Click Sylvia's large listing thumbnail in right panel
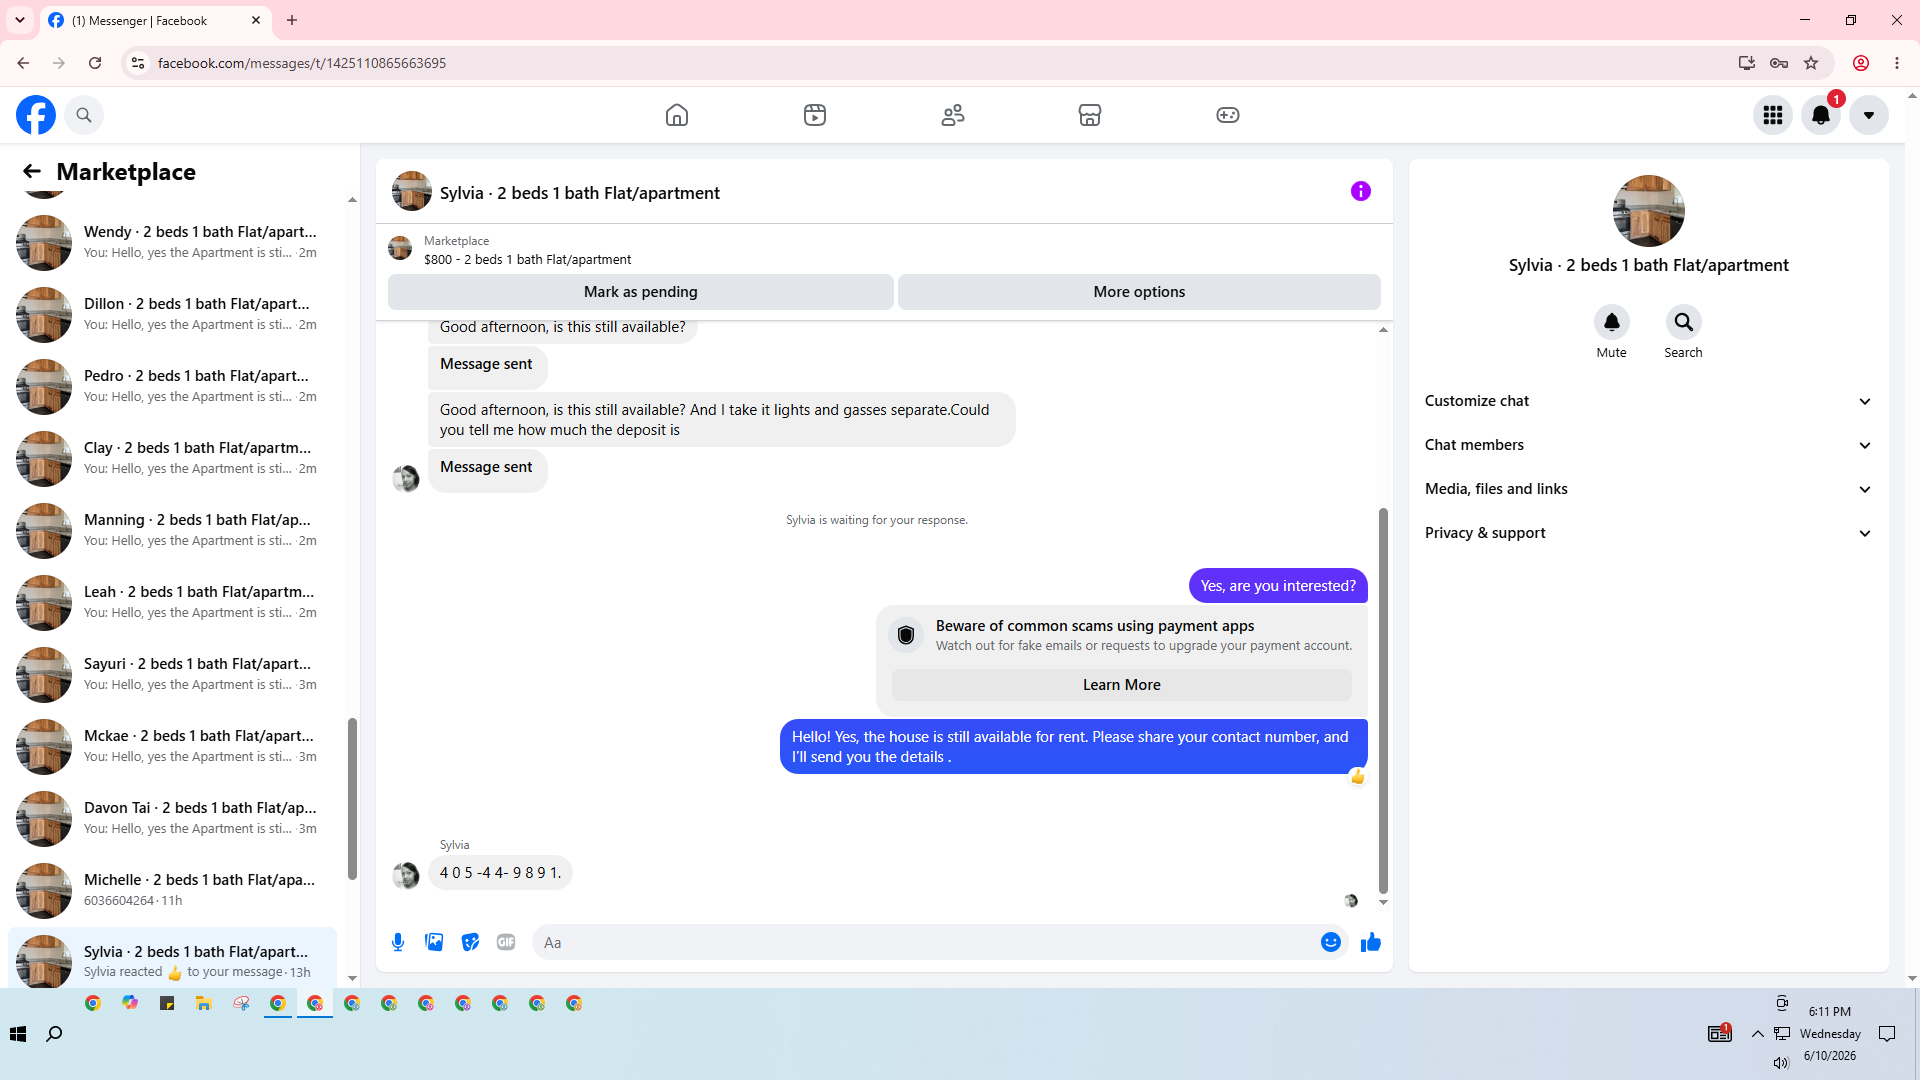This screenshot has width=1920, height=1080. 1649,211
